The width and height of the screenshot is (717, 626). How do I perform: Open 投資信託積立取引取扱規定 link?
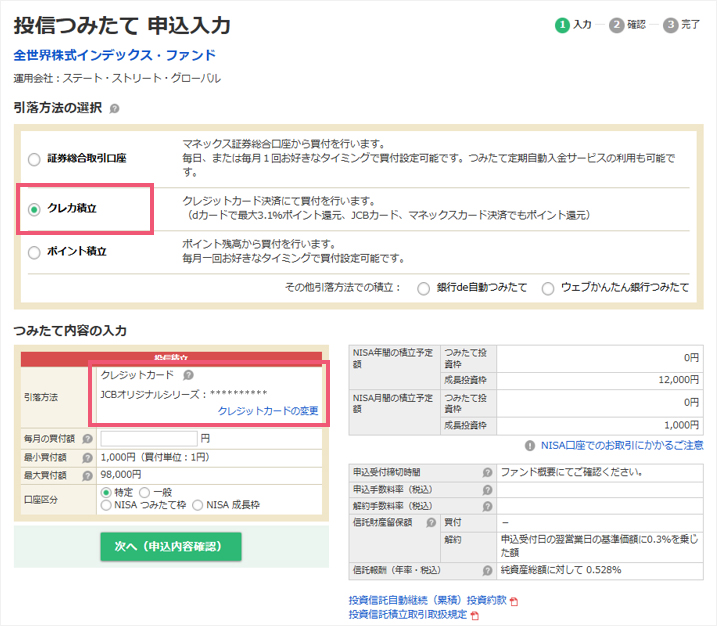click(x=408, y=615)
